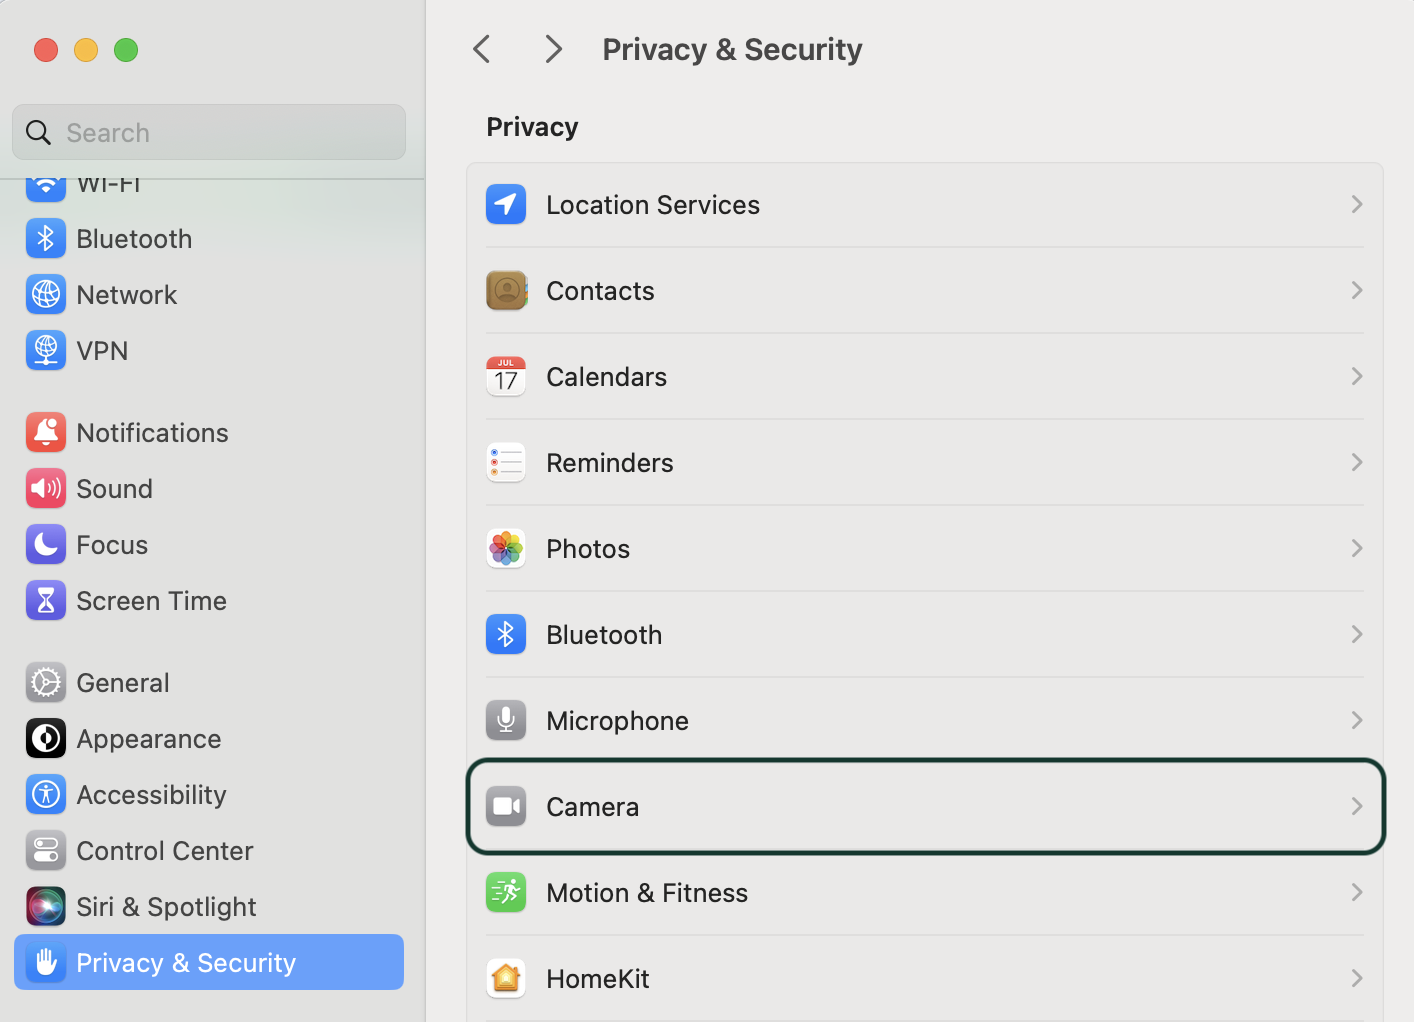The width and height of the screenshot is (1414, 1022).
Task: Open Notifications in the sidebar
Action: pos(152,433)
